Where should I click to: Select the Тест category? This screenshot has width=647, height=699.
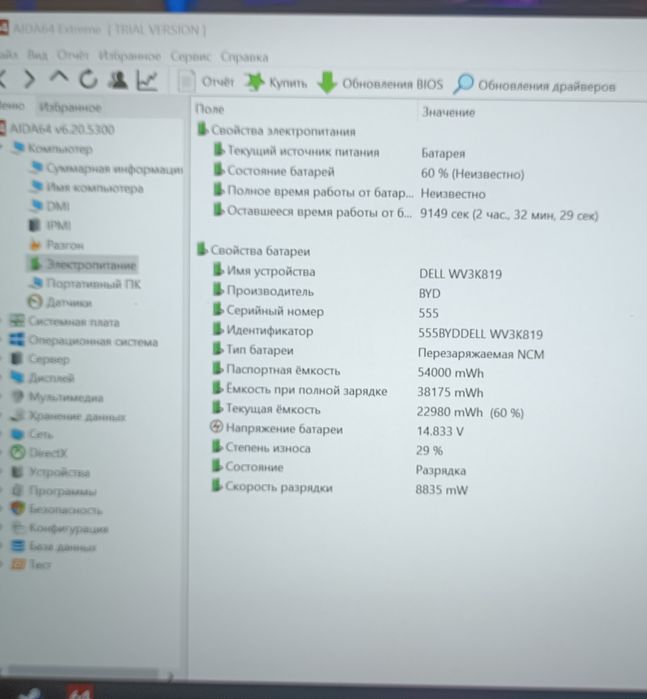[x=31, y=564]
